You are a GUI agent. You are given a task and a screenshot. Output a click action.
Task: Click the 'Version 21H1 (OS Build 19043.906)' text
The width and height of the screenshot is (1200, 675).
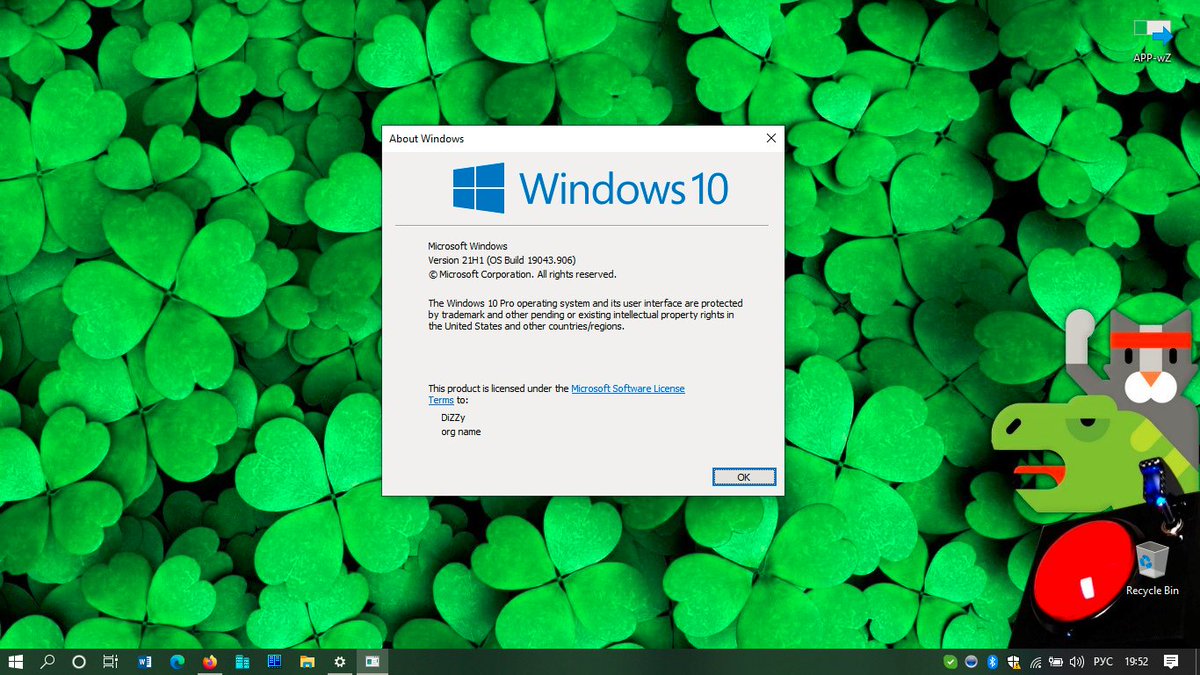[502, 260]
